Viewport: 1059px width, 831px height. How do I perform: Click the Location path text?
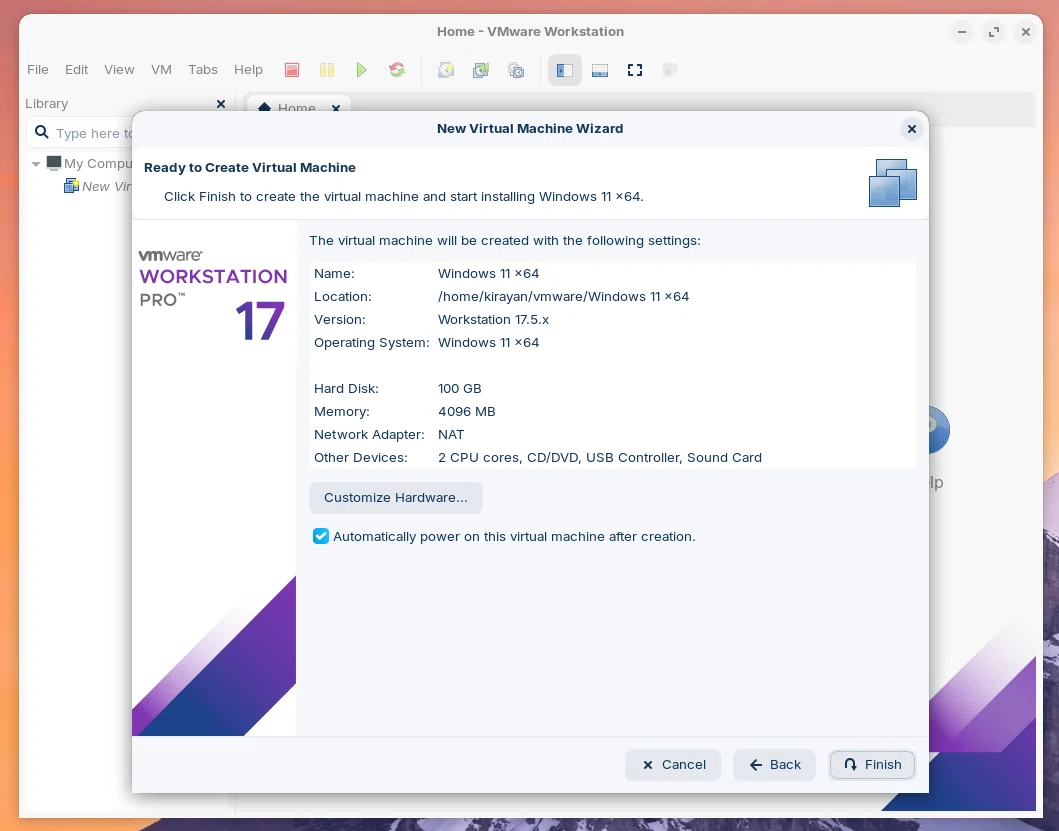[x=563, y=297]
